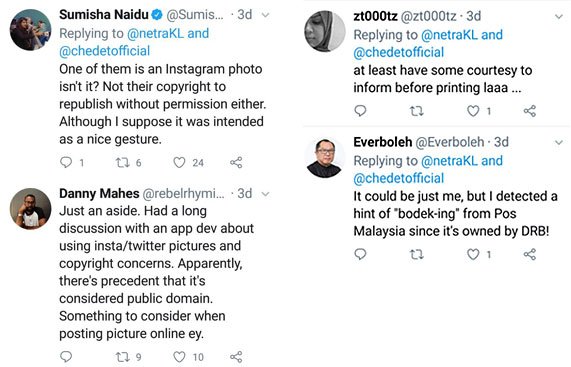
Task: Open chevron menu on Everboleh's tweet
Action: (x=559, y=142)
